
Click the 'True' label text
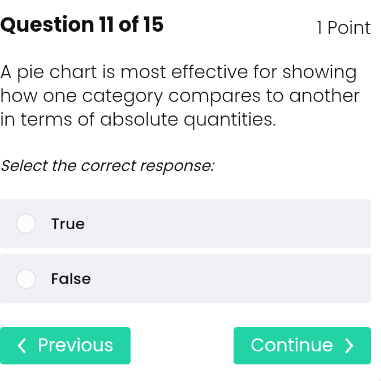pos(68,224)
